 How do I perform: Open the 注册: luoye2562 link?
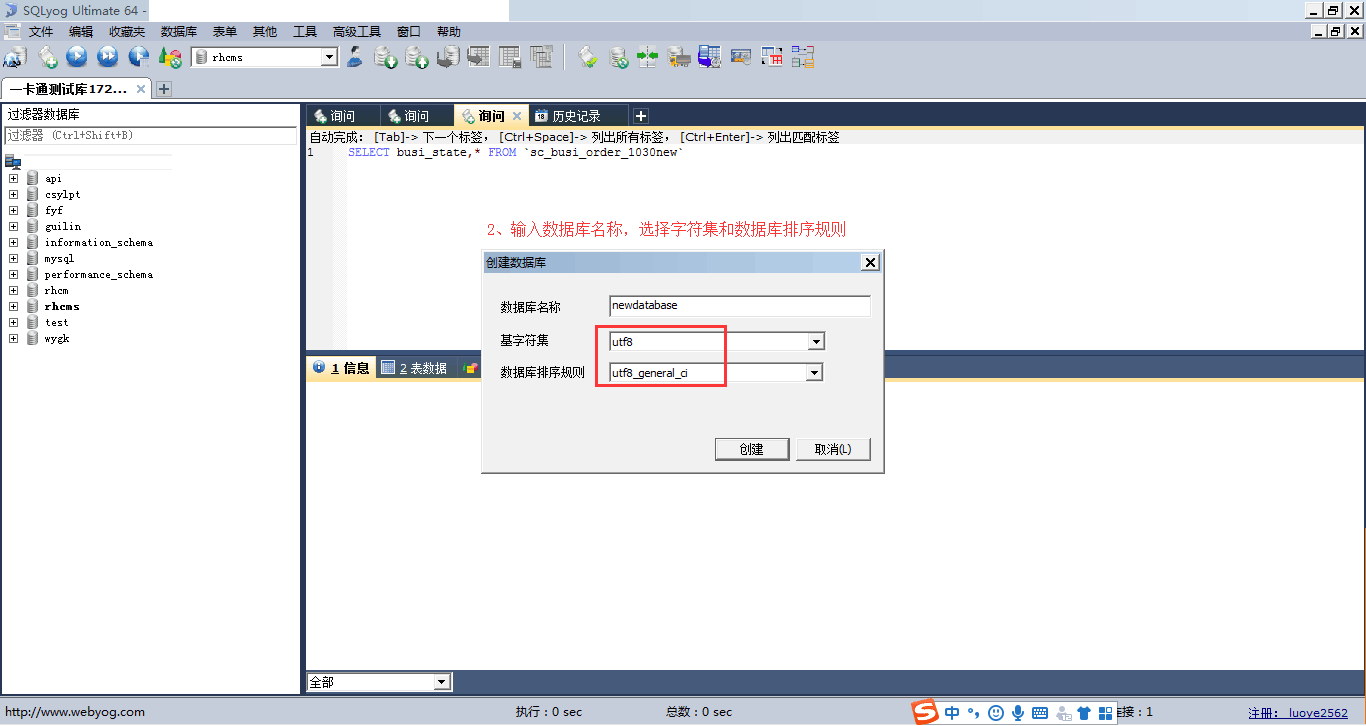click(1298, 713)
